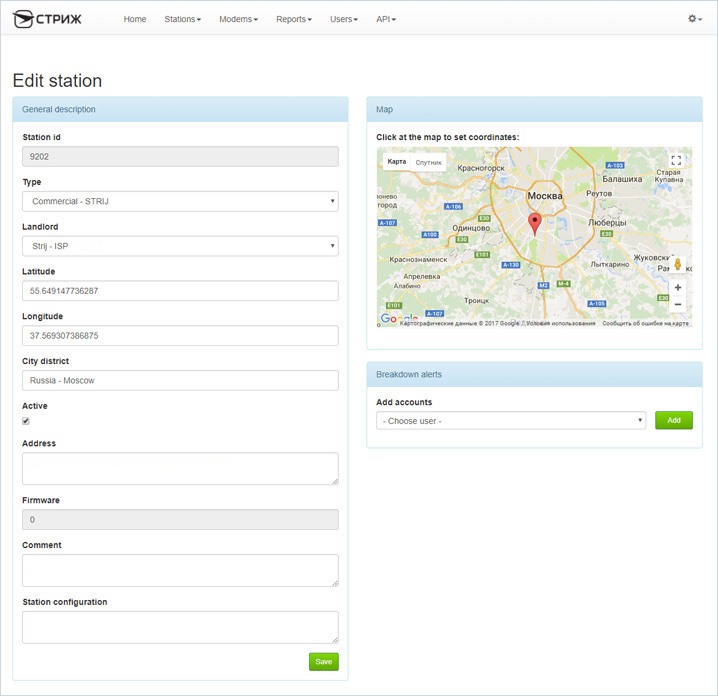Click the Google logo on map

point(399,318)
